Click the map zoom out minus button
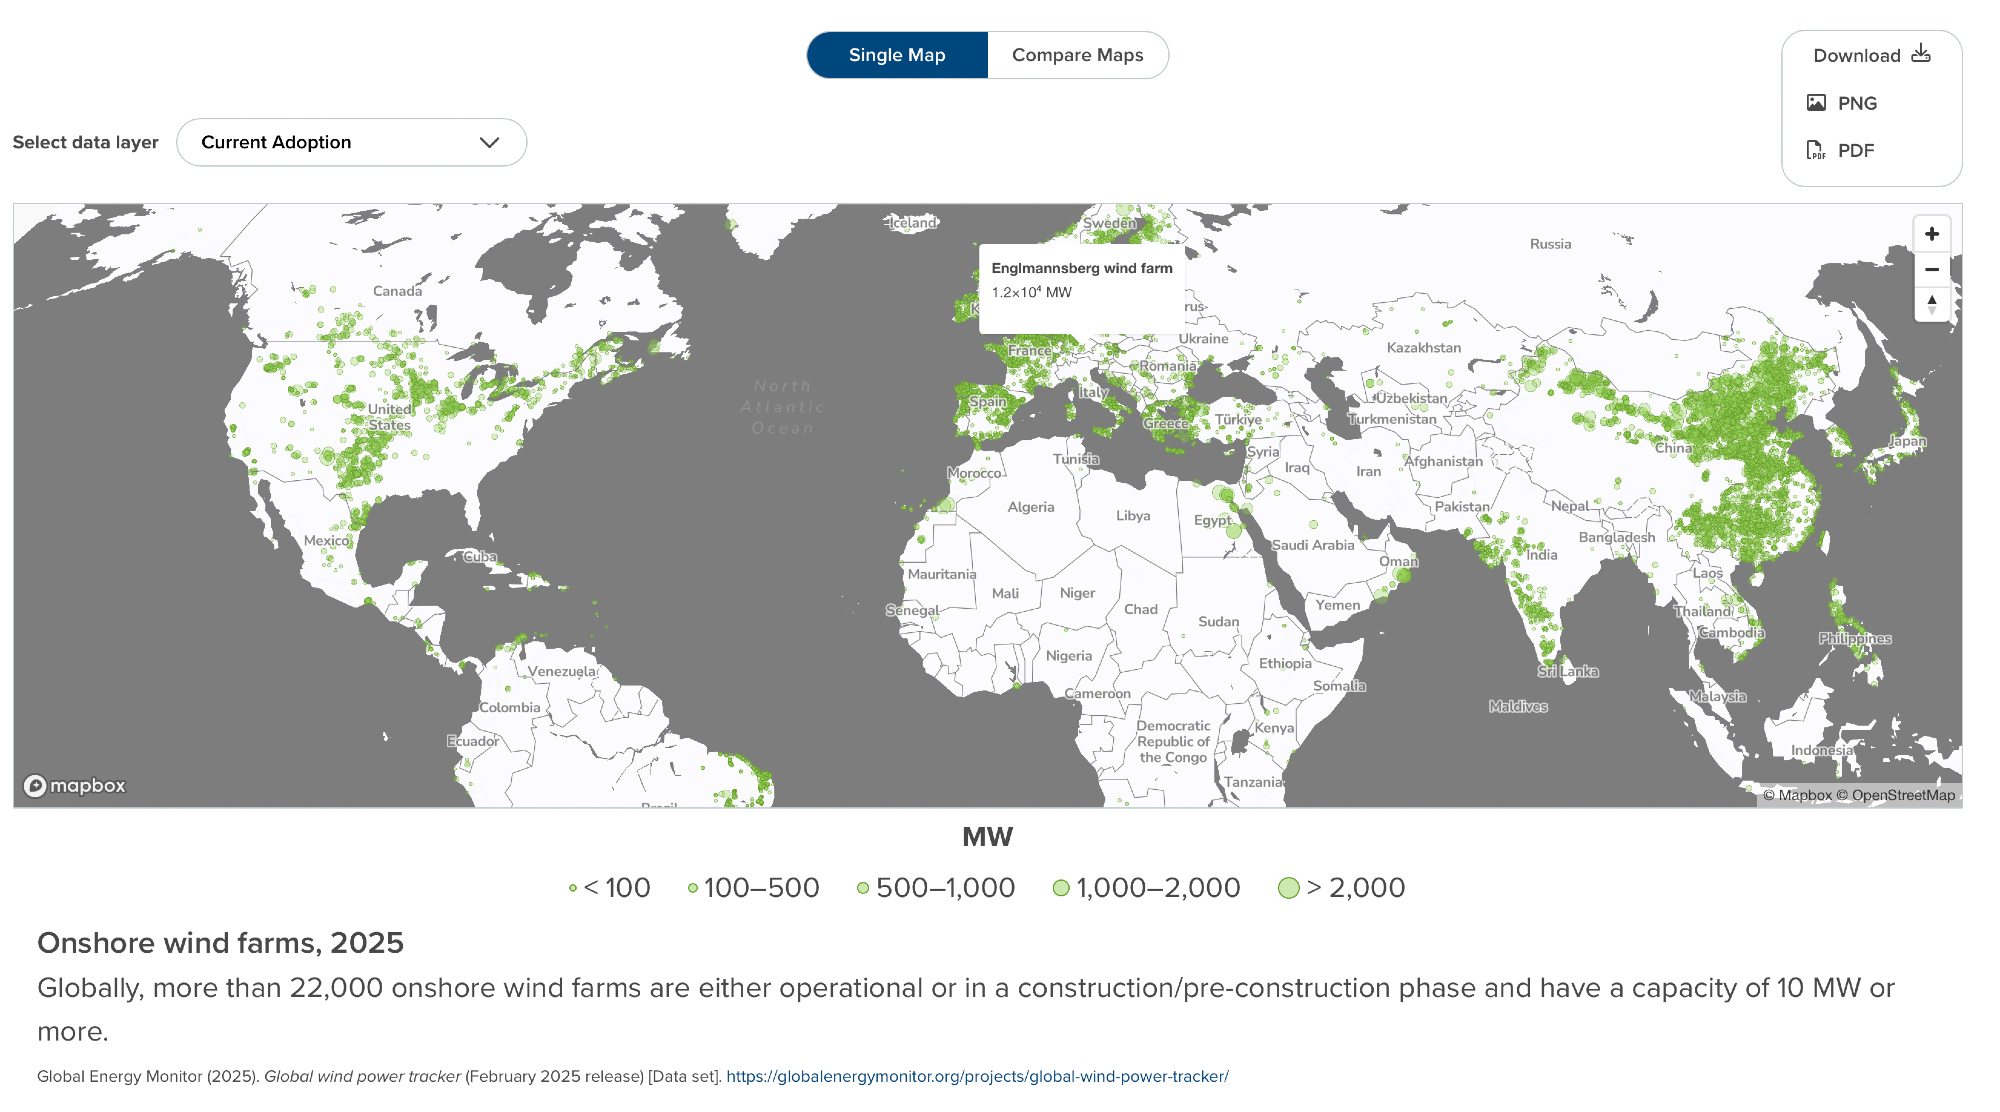The height and width of the screenshot is (1112, 2000). click(x=1931, y=269)
